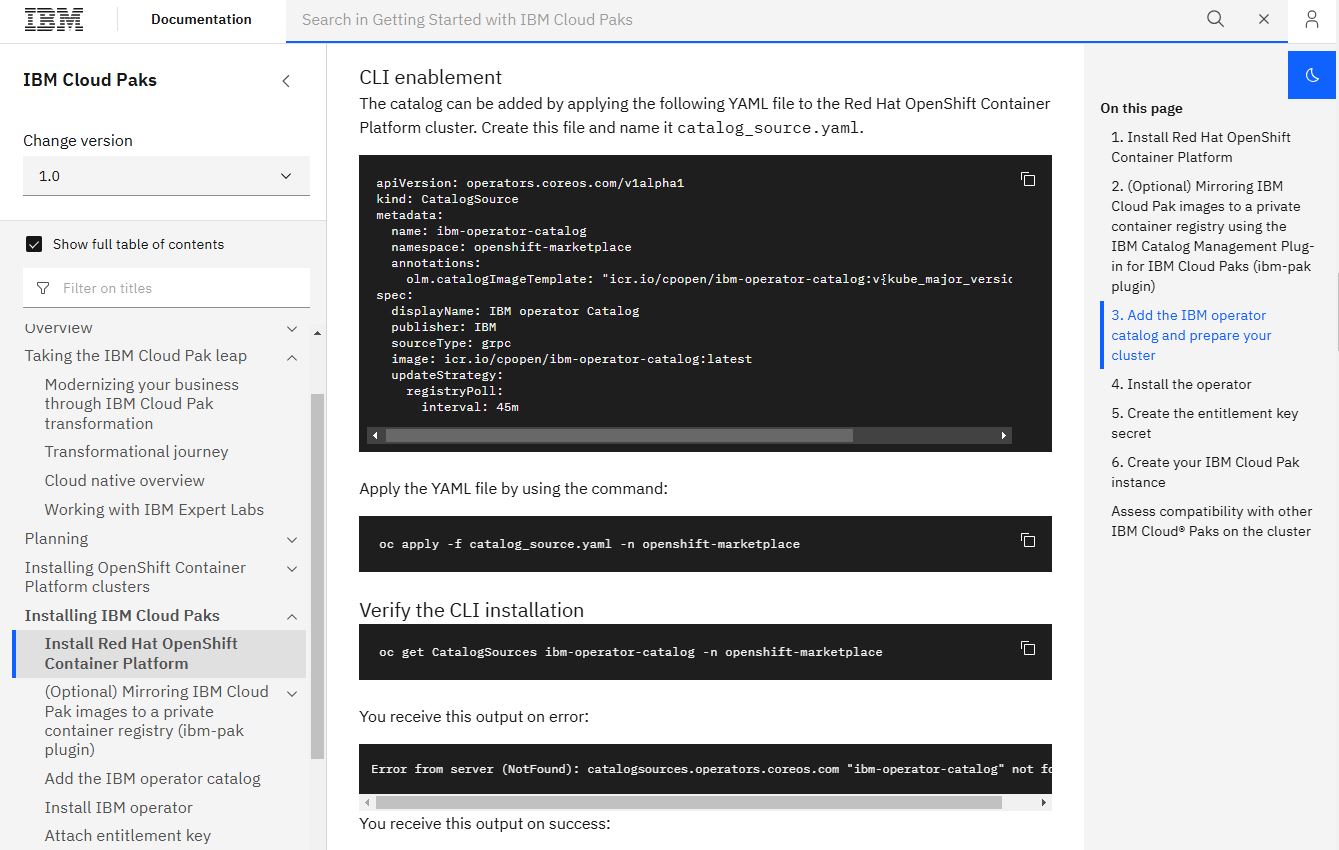This screenshot has height=850, width=1339.
Task: Collapse Taking the IBM Cloud Pak leap
Action: 292,357
